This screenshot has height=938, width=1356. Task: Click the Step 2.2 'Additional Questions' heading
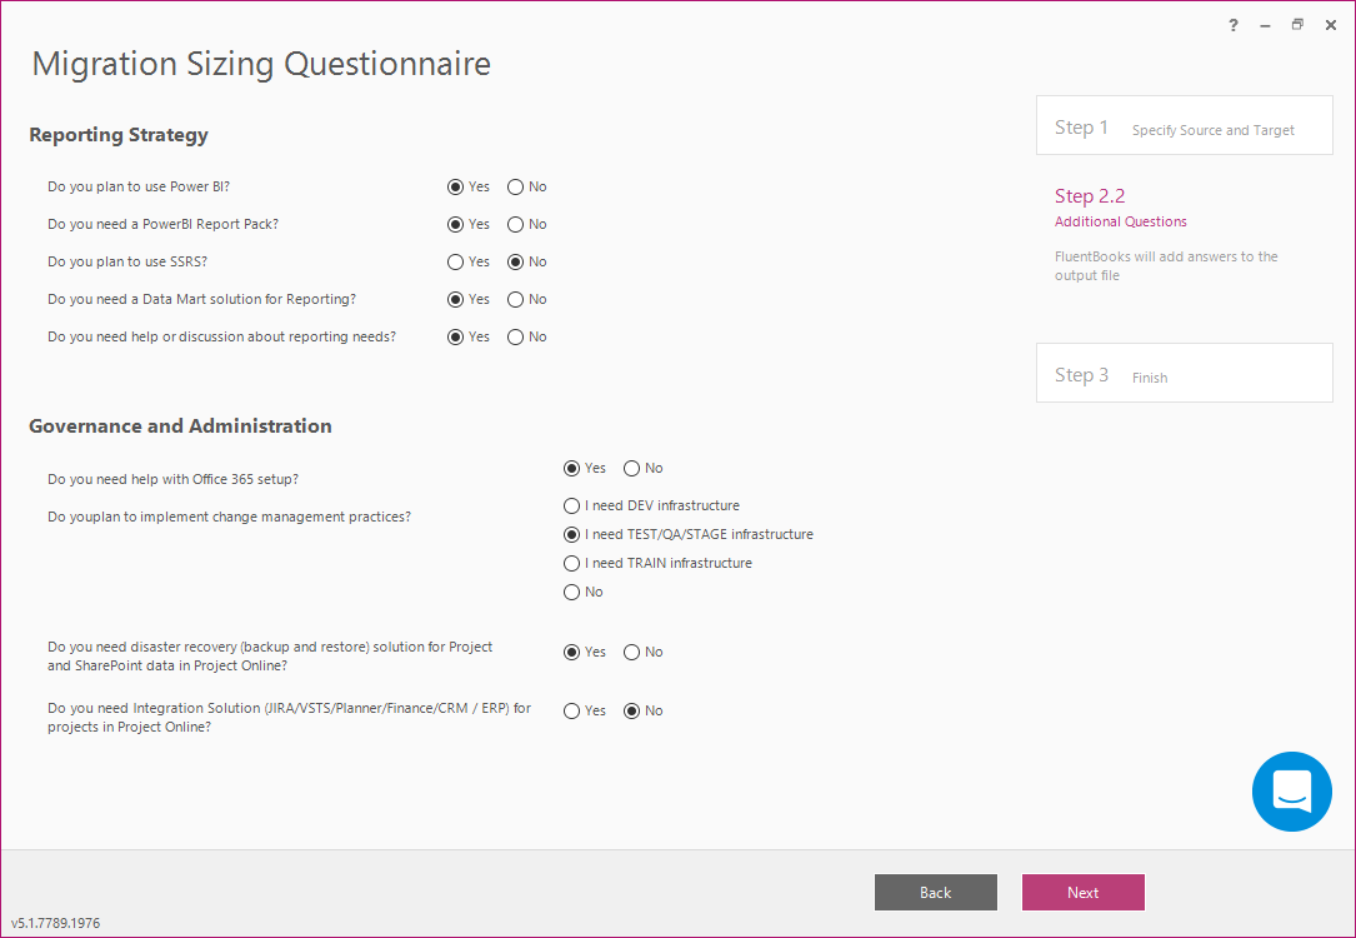(1120, 221)
